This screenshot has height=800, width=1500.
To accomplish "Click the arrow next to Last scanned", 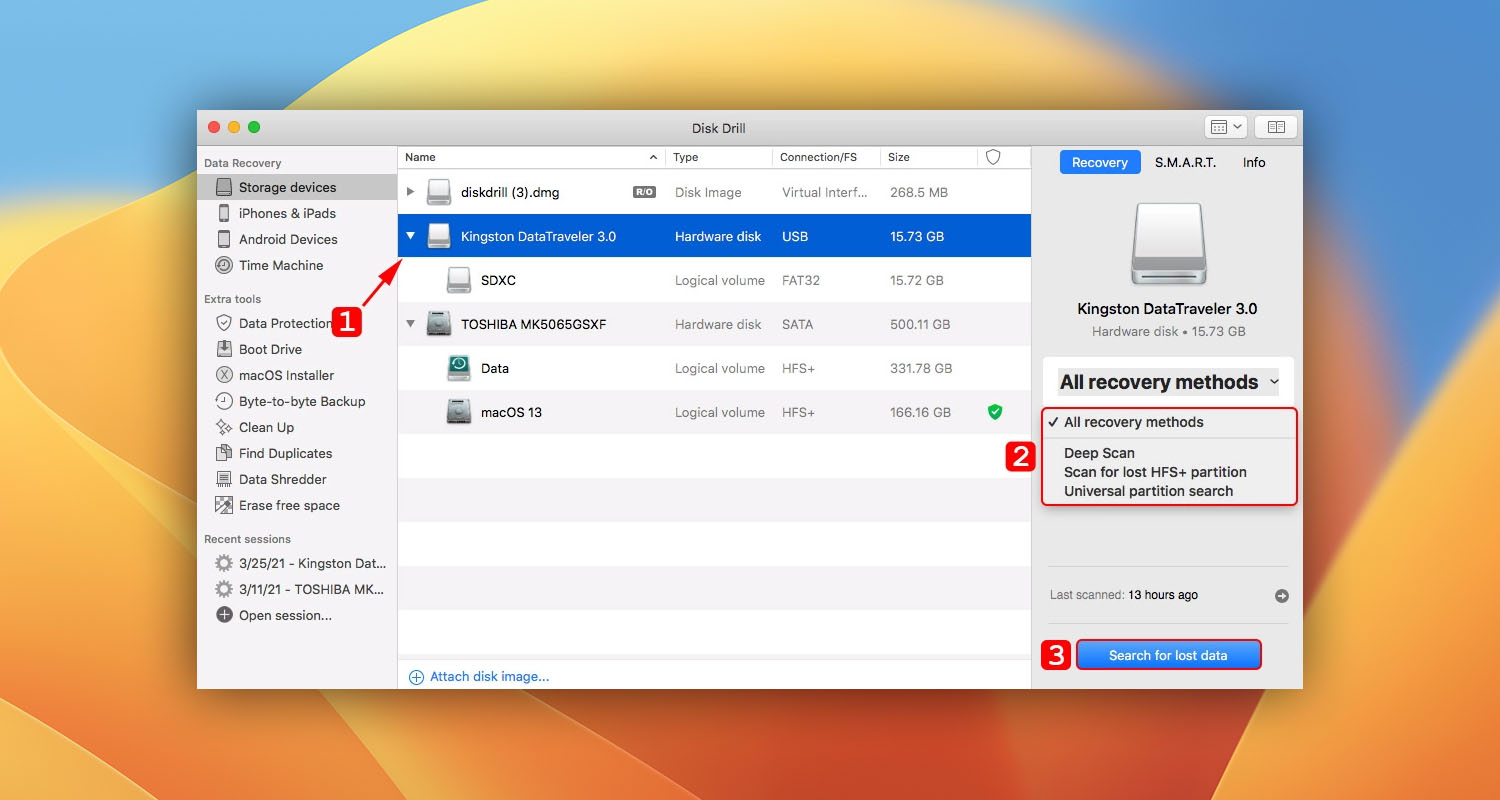I will coord(1282,596).
